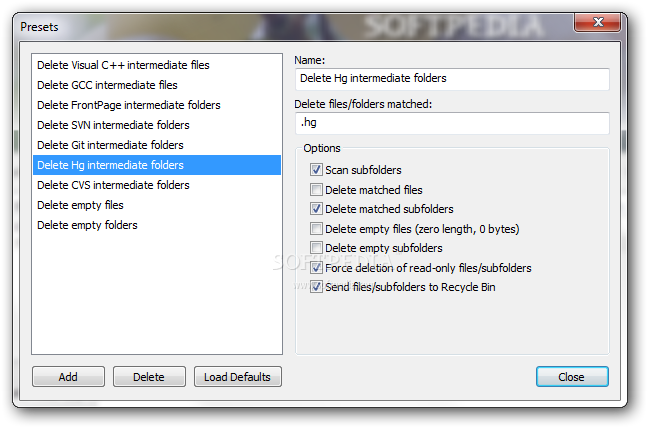The image size is (648, 428).
Task: Click Load Defaults button
Action: click(x=238, y=377)
